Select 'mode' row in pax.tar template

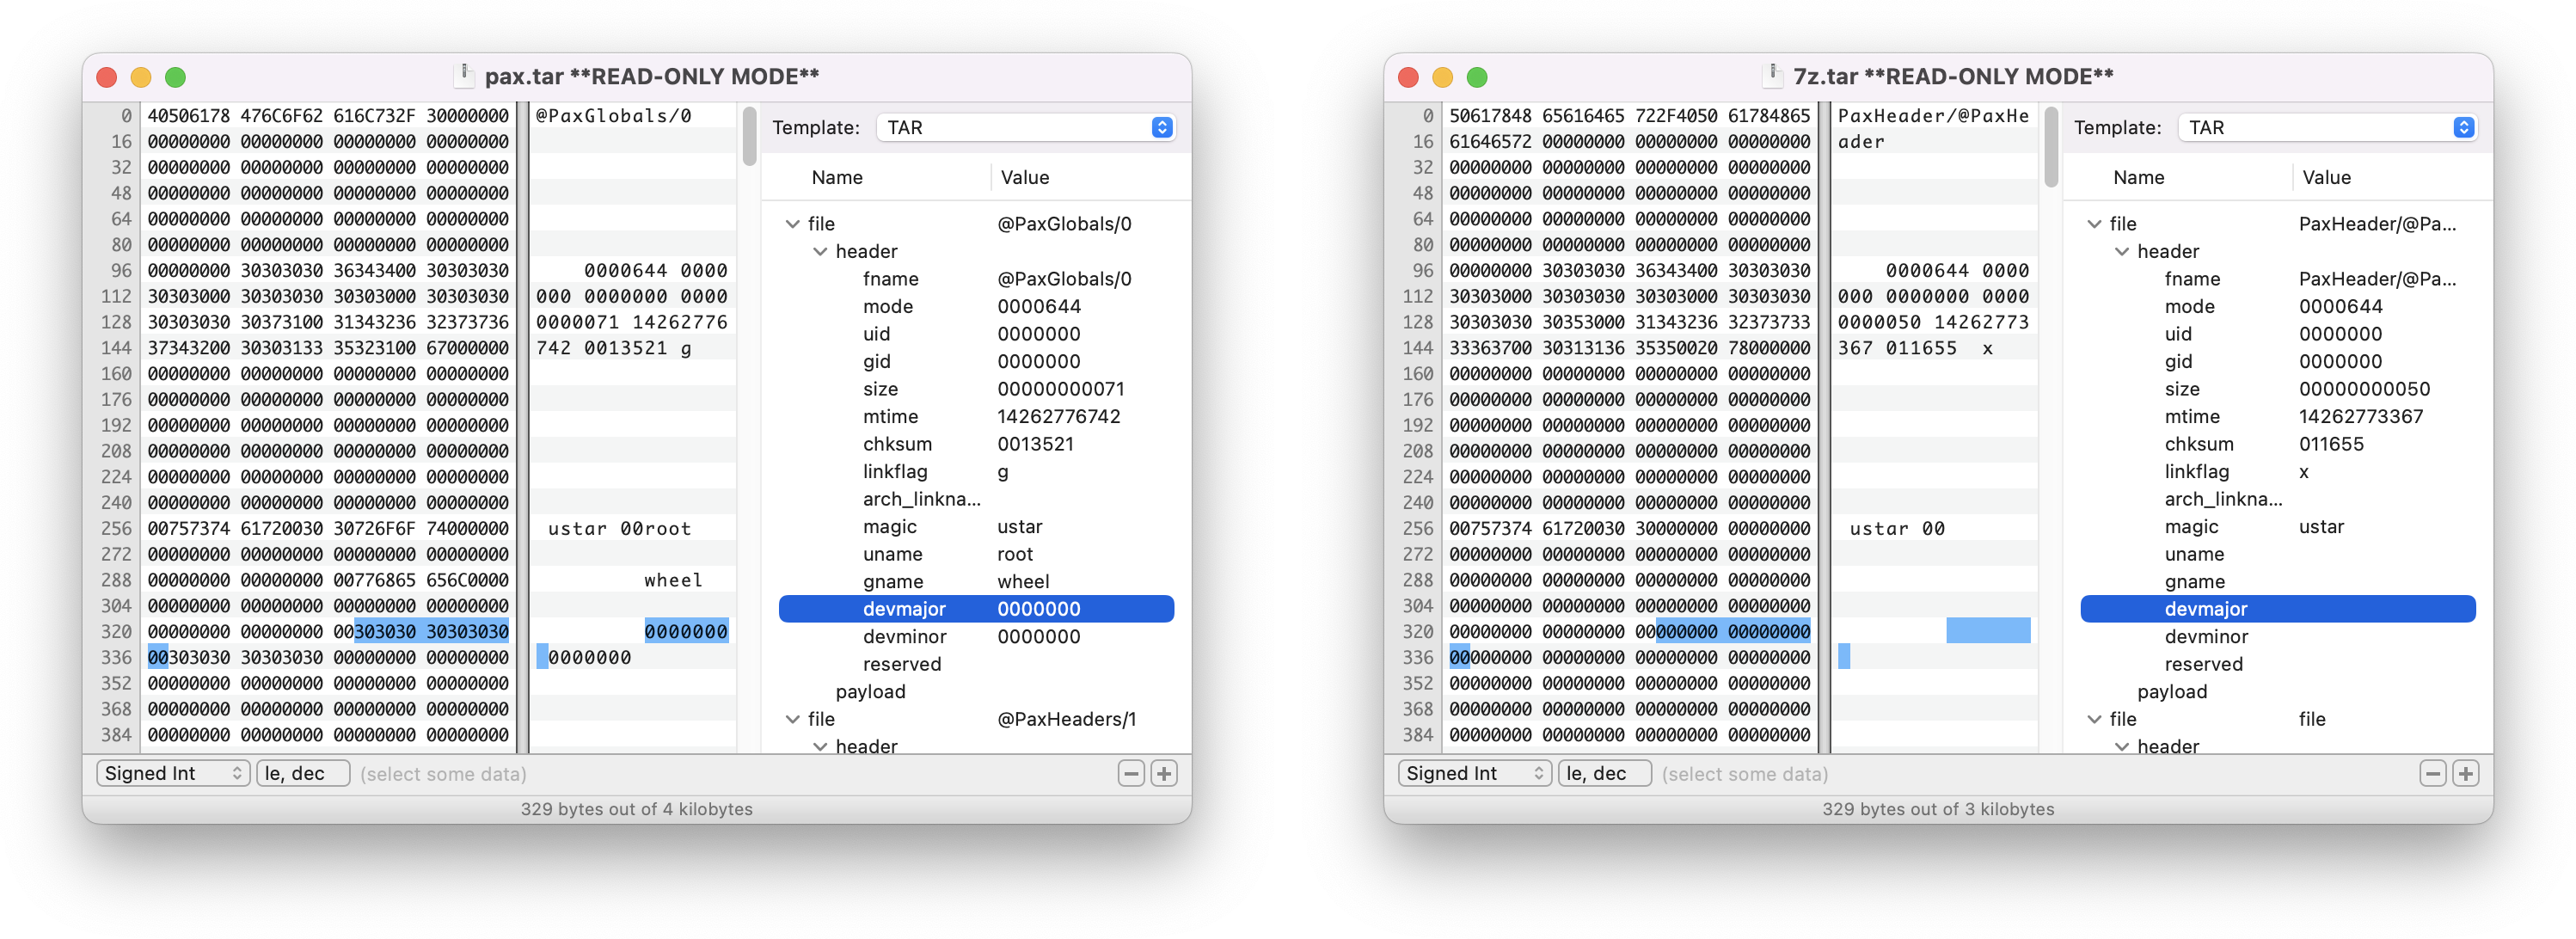(x=976, y=306)
